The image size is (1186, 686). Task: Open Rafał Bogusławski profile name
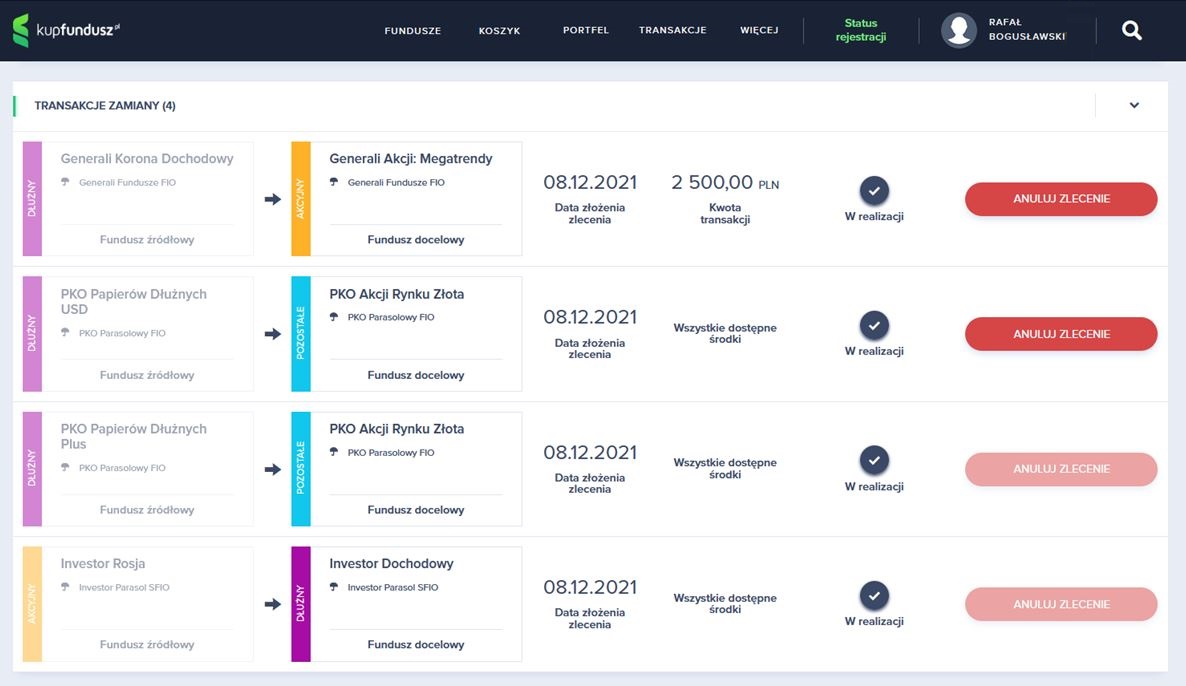point(1026,29)
